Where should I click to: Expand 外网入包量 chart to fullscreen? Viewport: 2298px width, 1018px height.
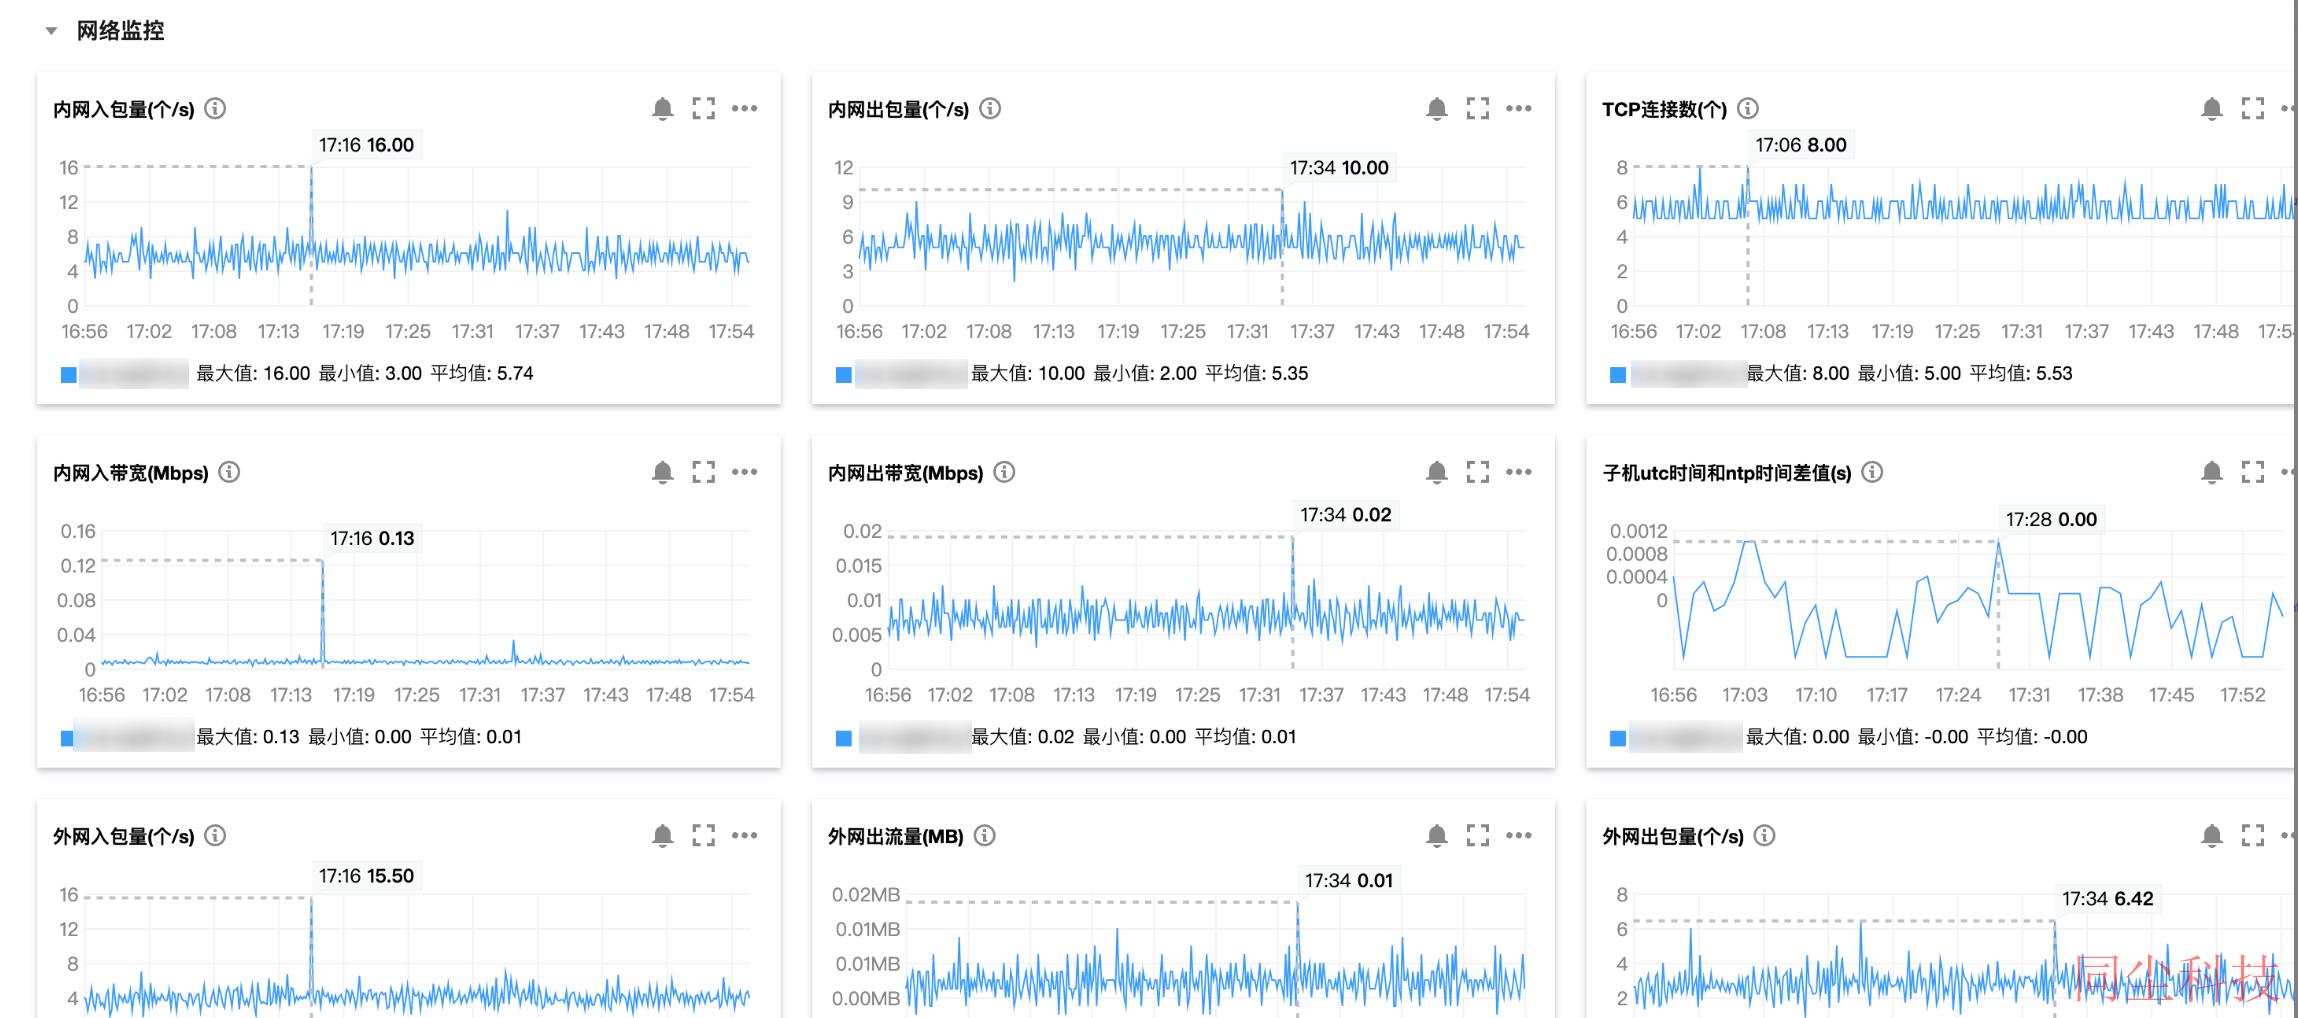(704, 835)
